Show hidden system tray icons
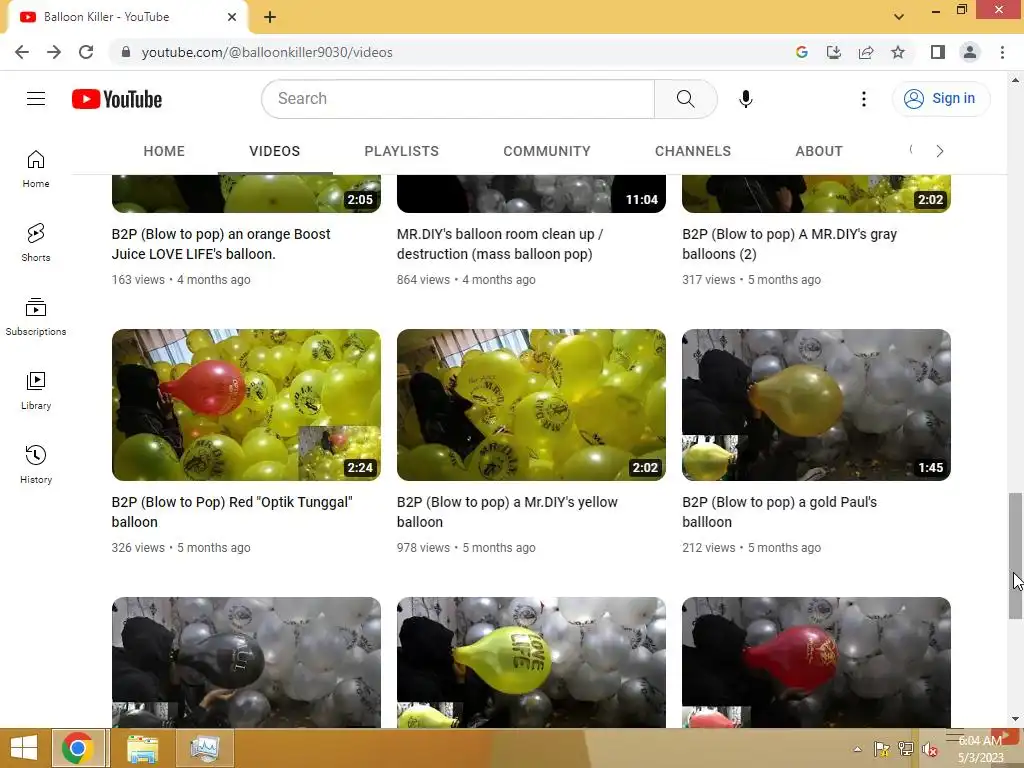The image size is (1024, 768). [857, 749]
